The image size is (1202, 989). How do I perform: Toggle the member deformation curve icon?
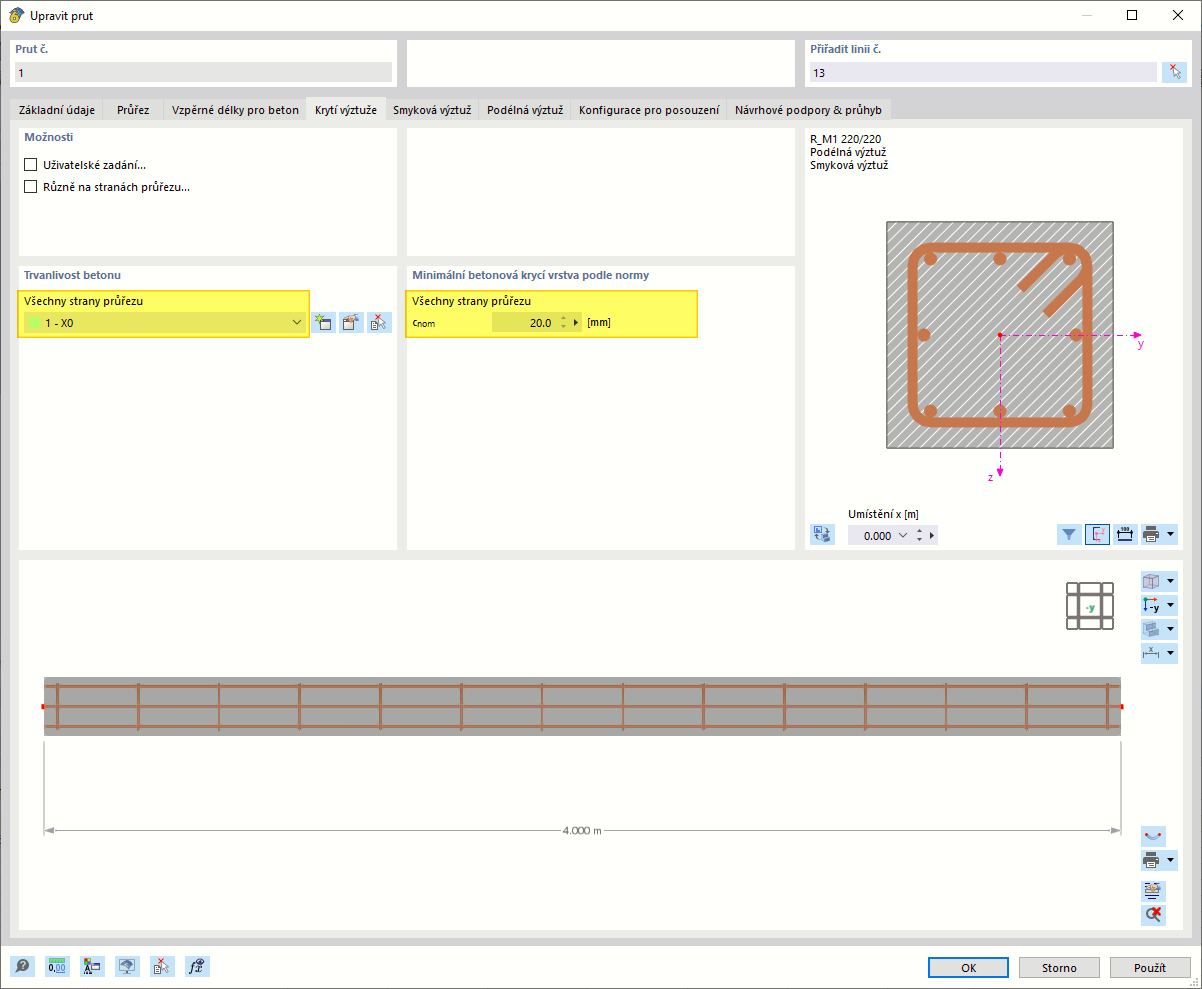1153,836
